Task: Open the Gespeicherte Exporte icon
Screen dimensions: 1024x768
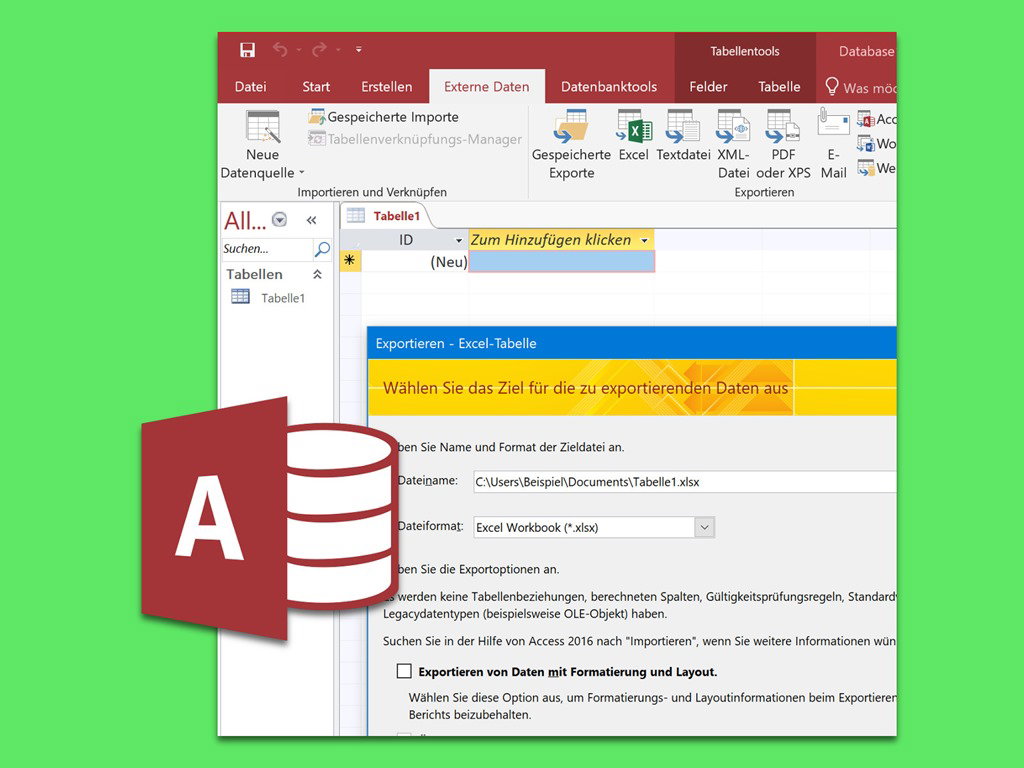Action: pyautogui.click(x=571, y=128)
